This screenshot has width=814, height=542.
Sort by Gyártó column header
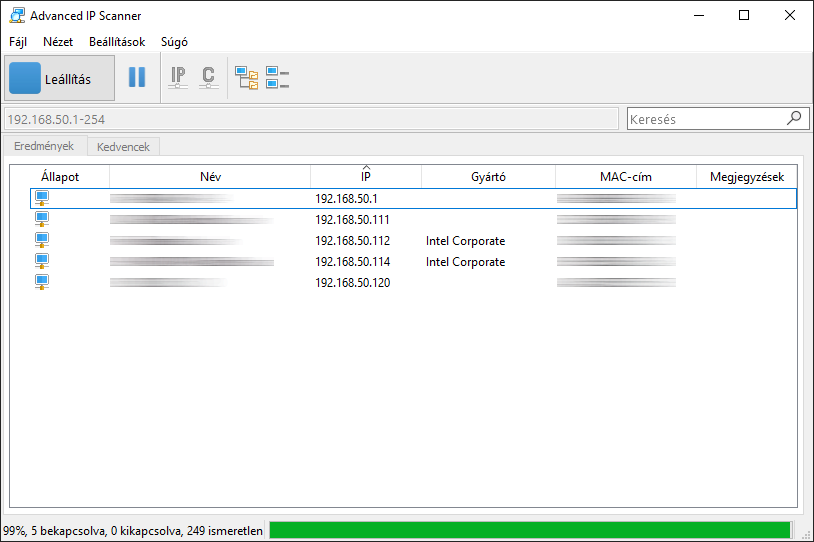pos(489,177)
